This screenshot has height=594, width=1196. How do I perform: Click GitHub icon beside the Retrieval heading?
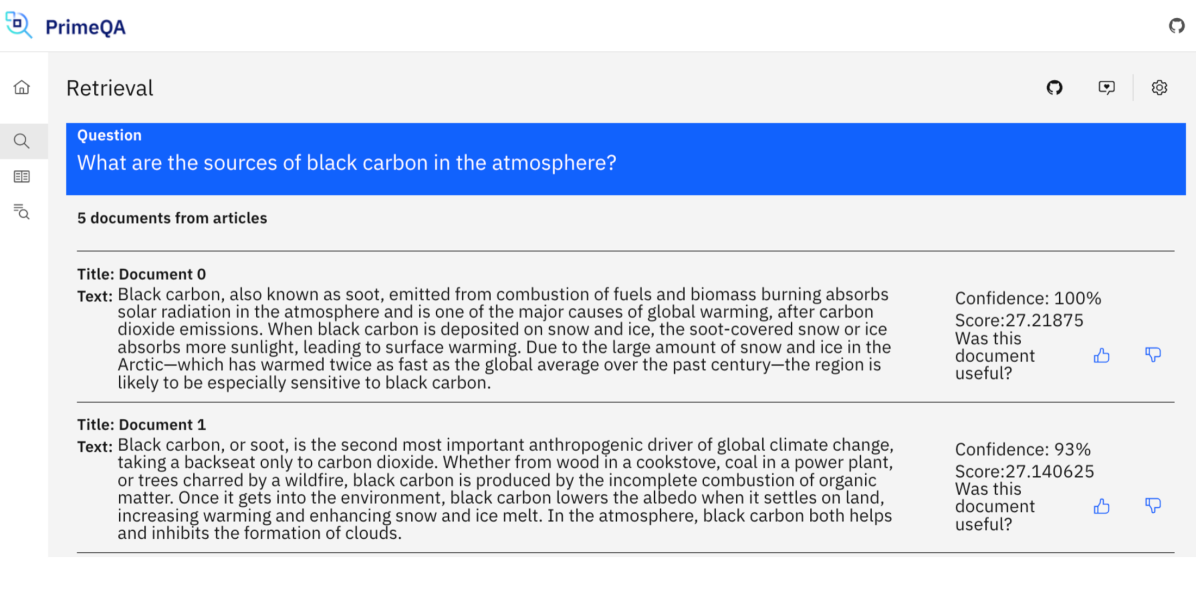[x=1054, y=88]
